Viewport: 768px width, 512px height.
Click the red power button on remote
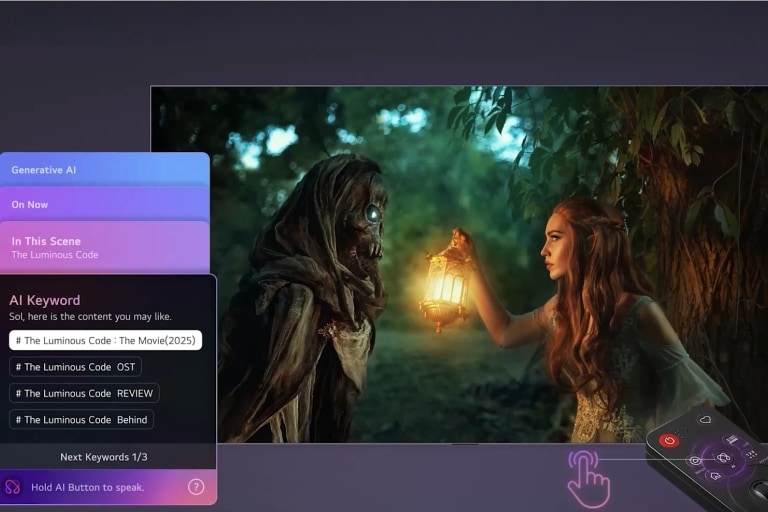(669, 440)
